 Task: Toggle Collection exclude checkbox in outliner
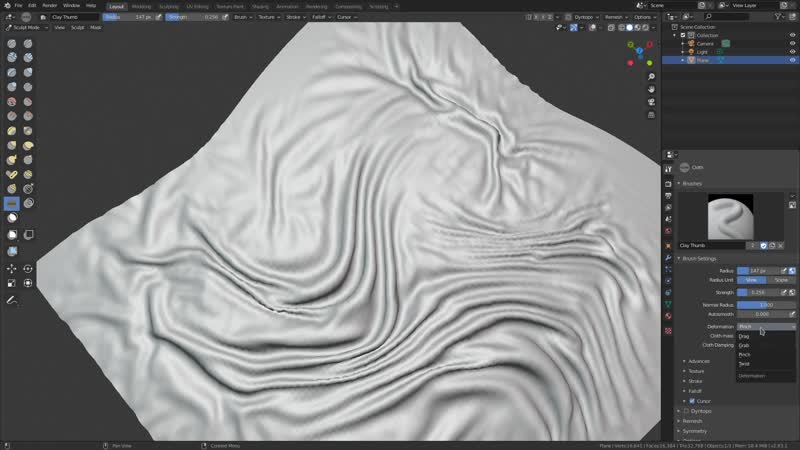point(683,35)
